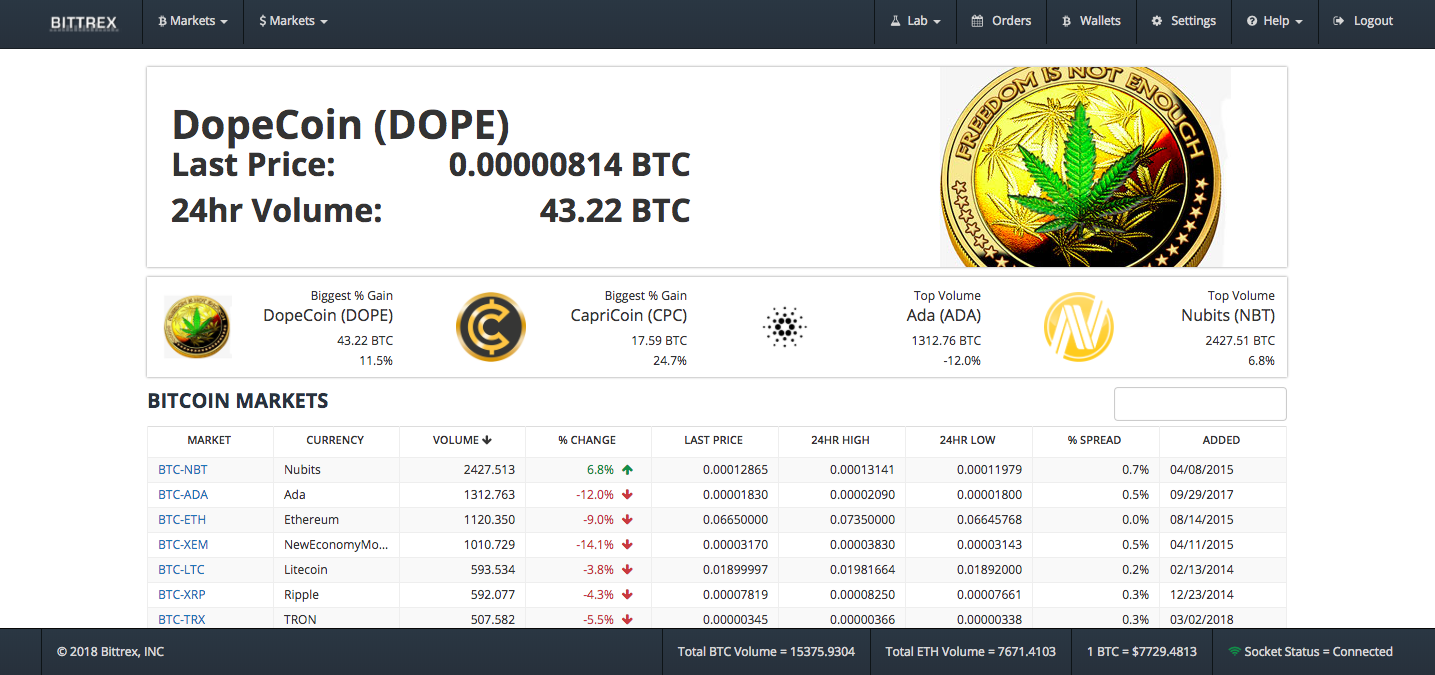The width and height of the screenshot is (1435, 675).
Task: Click the Bittrex logo
Action: (x=84, y=21)
